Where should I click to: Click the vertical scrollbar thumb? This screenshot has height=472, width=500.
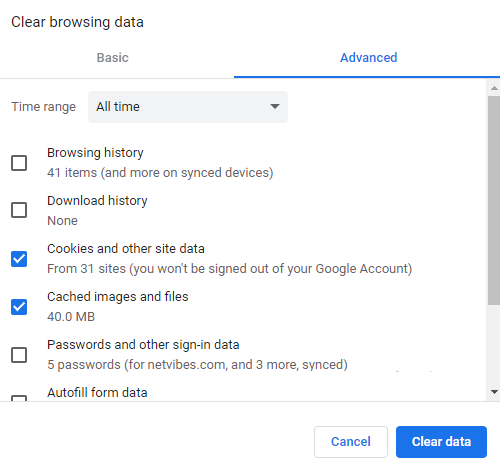pos(494,200)
